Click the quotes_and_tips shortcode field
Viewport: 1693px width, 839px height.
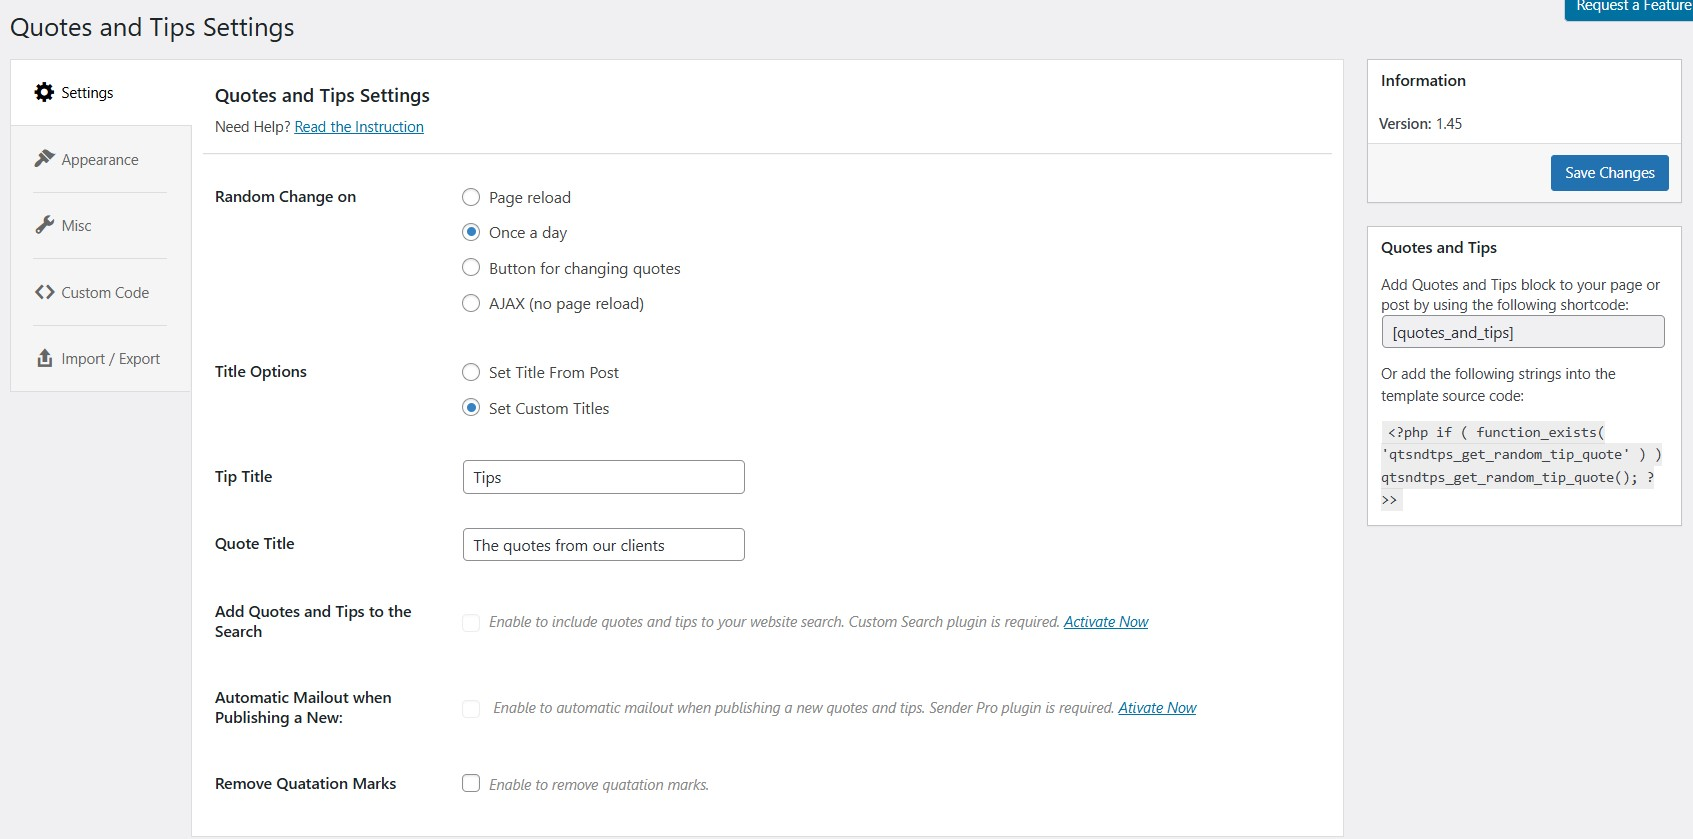(x=1522, y=332)
